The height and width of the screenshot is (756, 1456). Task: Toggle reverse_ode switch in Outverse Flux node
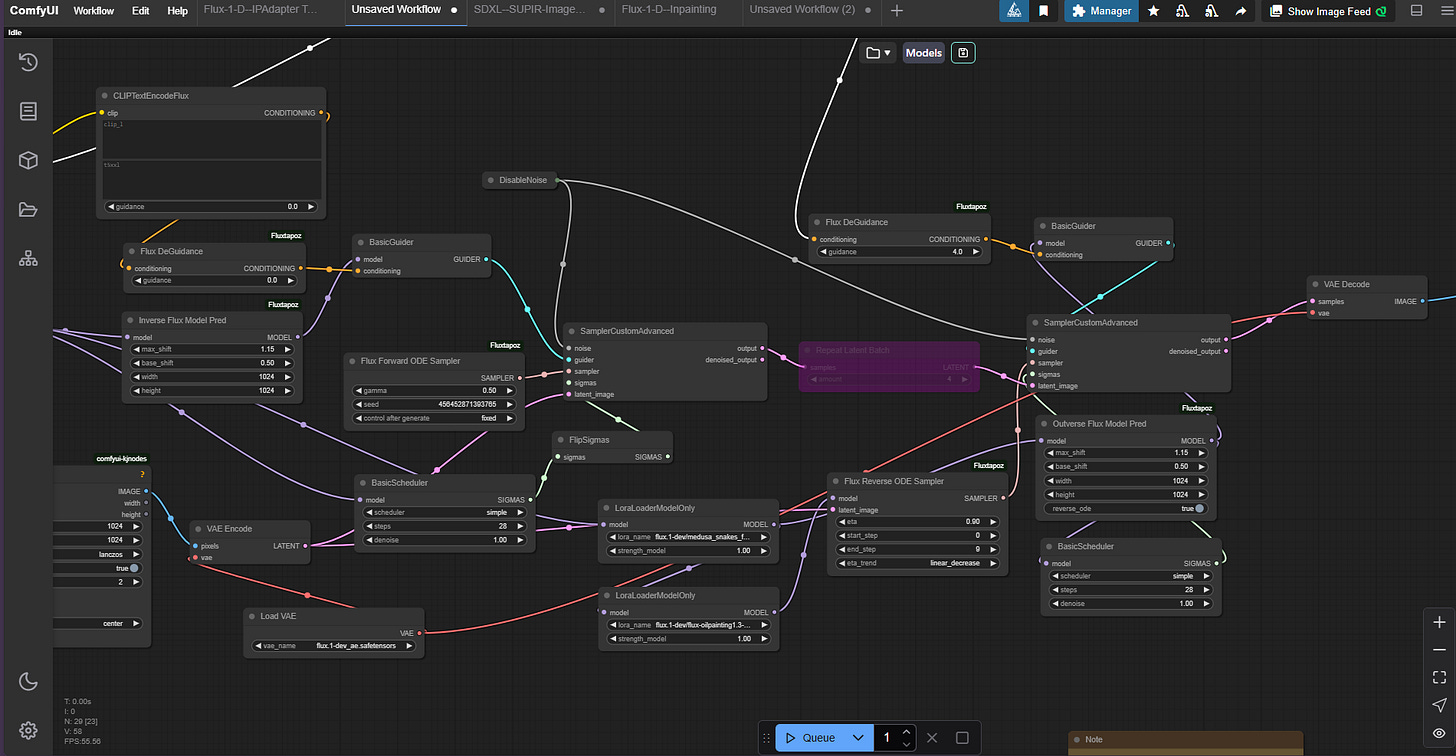click(x=1199, y=508)
